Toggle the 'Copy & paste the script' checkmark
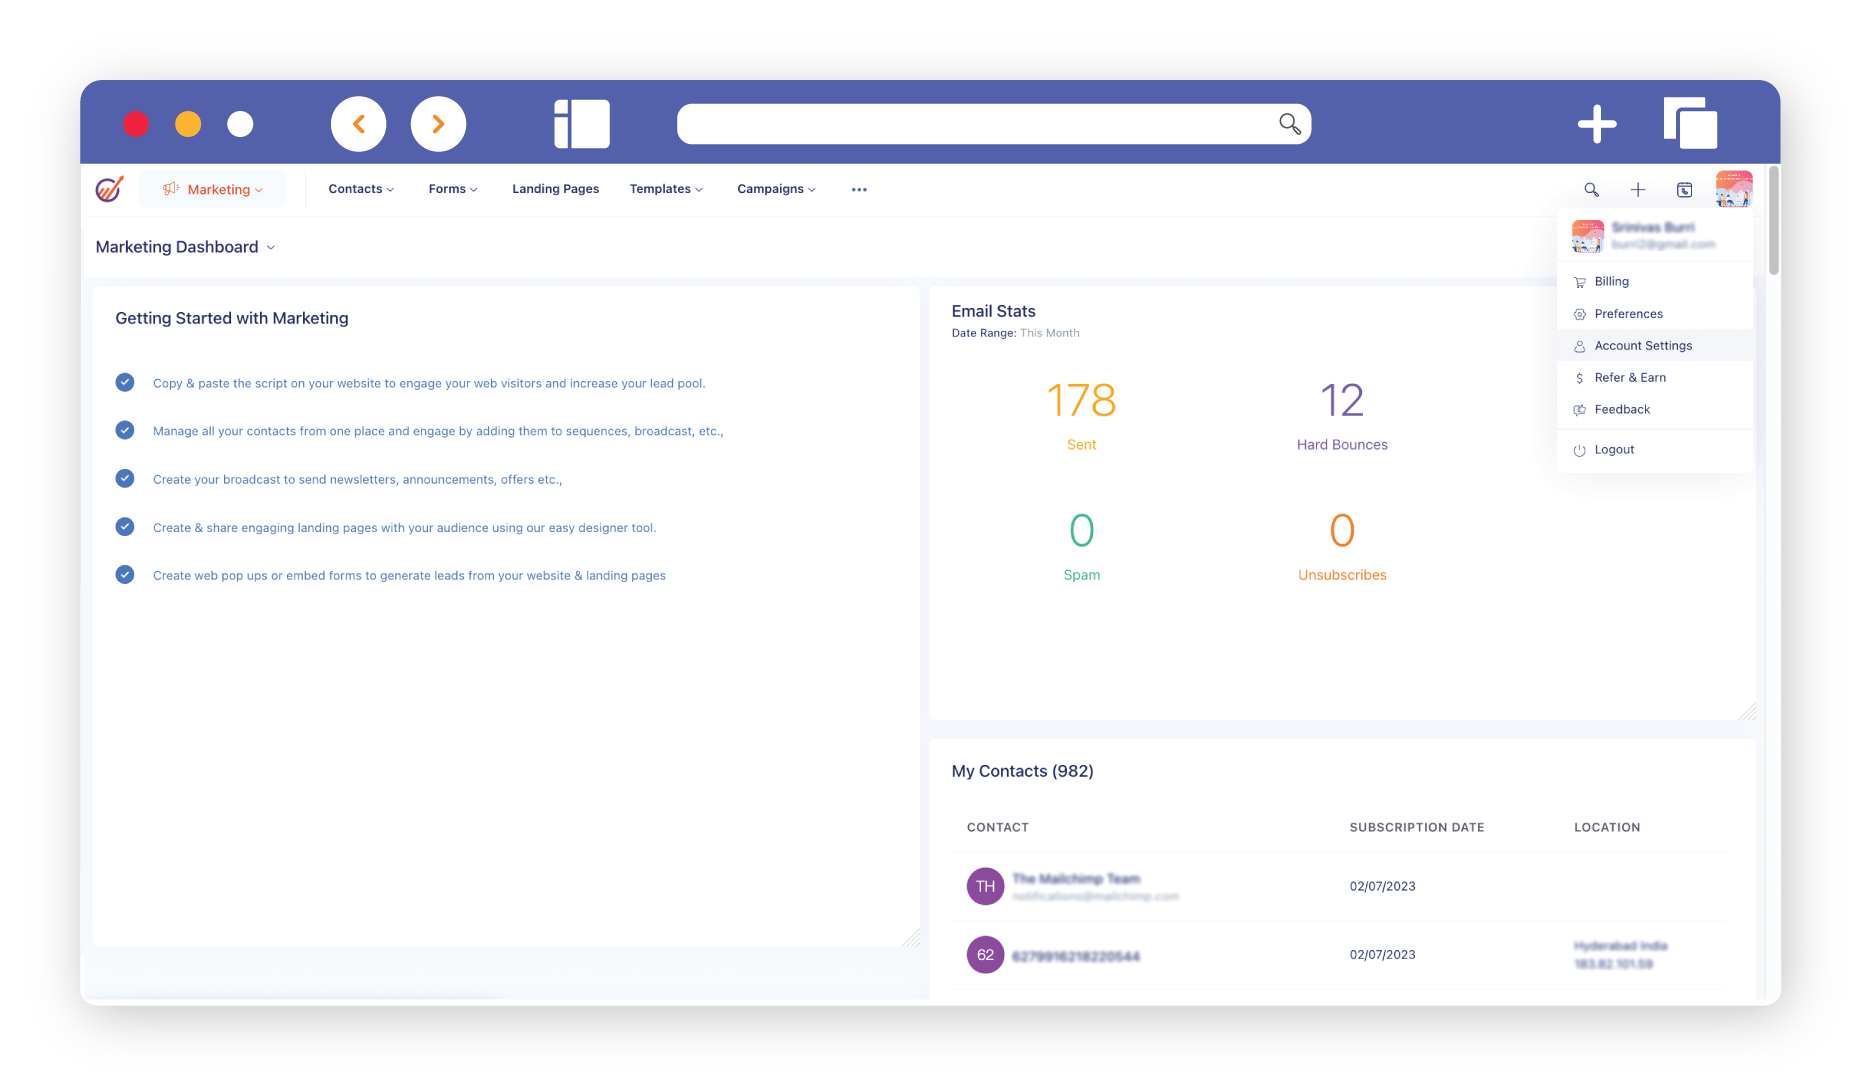 click(125, 383)
